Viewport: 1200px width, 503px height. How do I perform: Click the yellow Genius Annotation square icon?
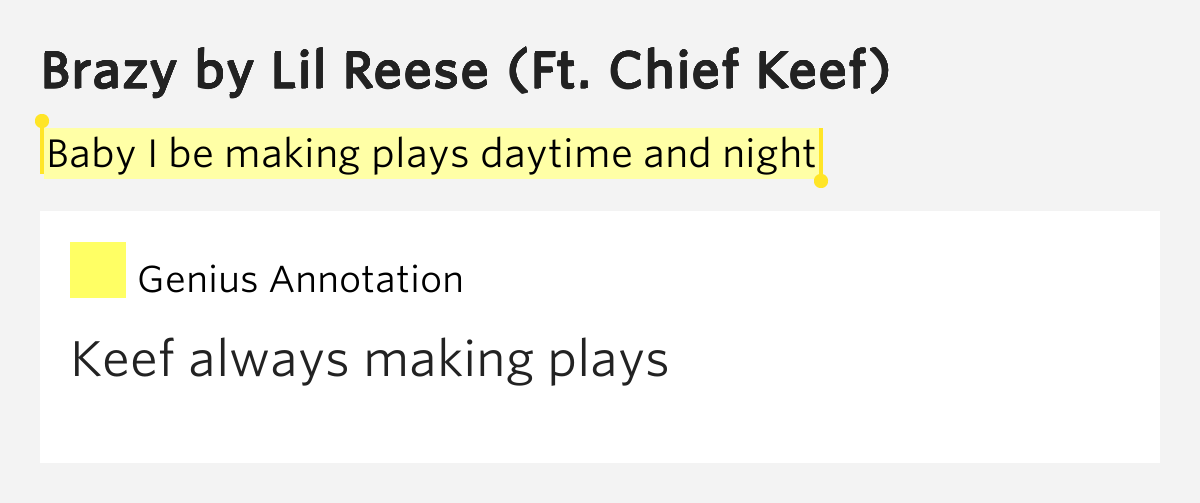tap(98, 270)
